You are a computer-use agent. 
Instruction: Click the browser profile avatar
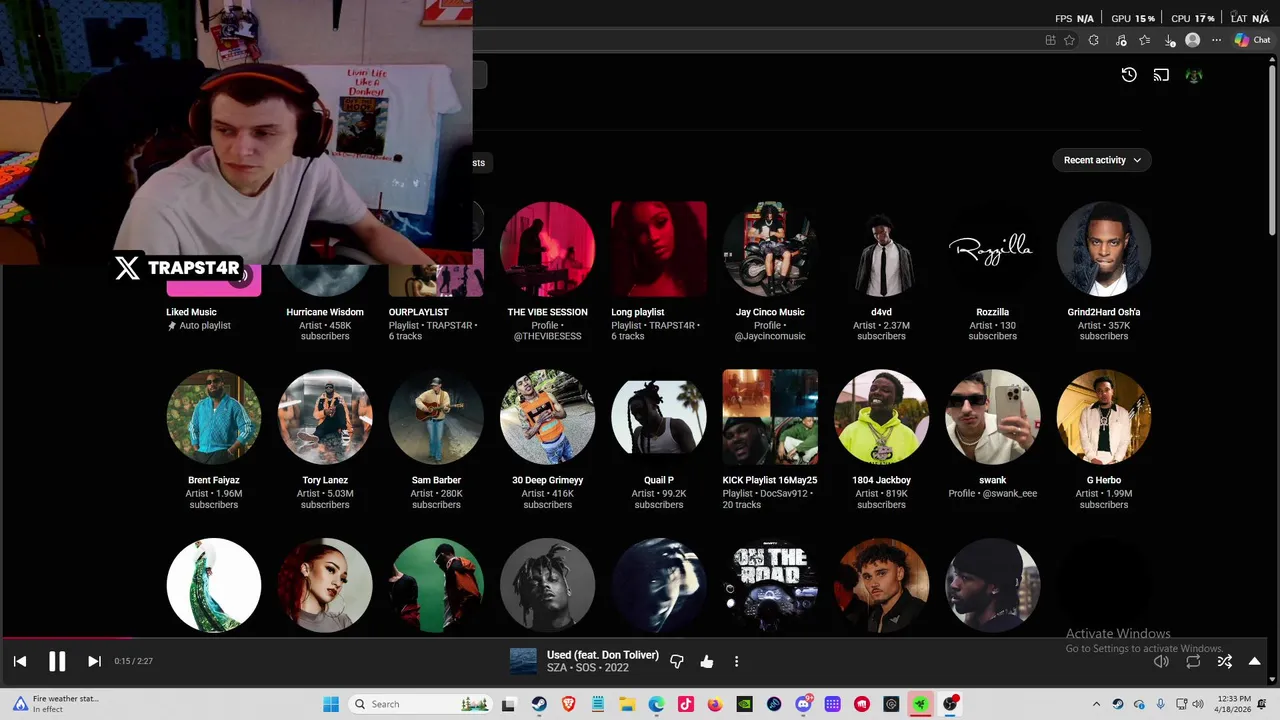click(x=1192, y=40)
